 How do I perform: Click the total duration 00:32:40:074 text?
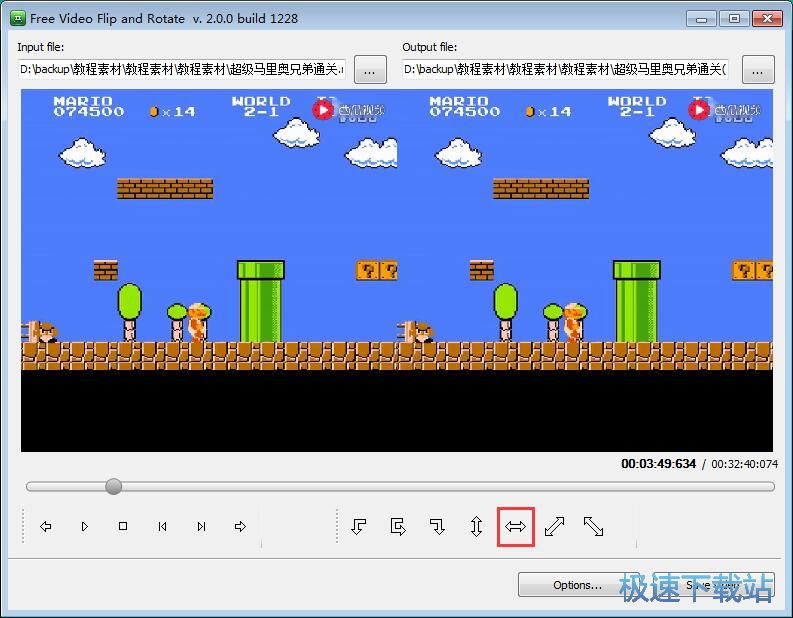(x=744, y=464)
